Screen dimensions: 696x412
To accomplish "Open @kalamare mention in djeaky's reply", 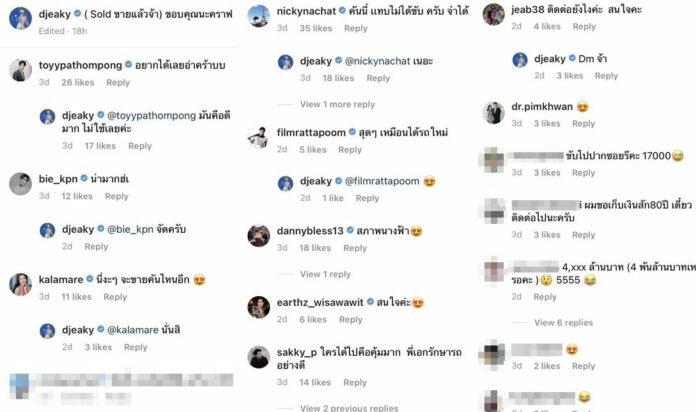I will 133,330.
